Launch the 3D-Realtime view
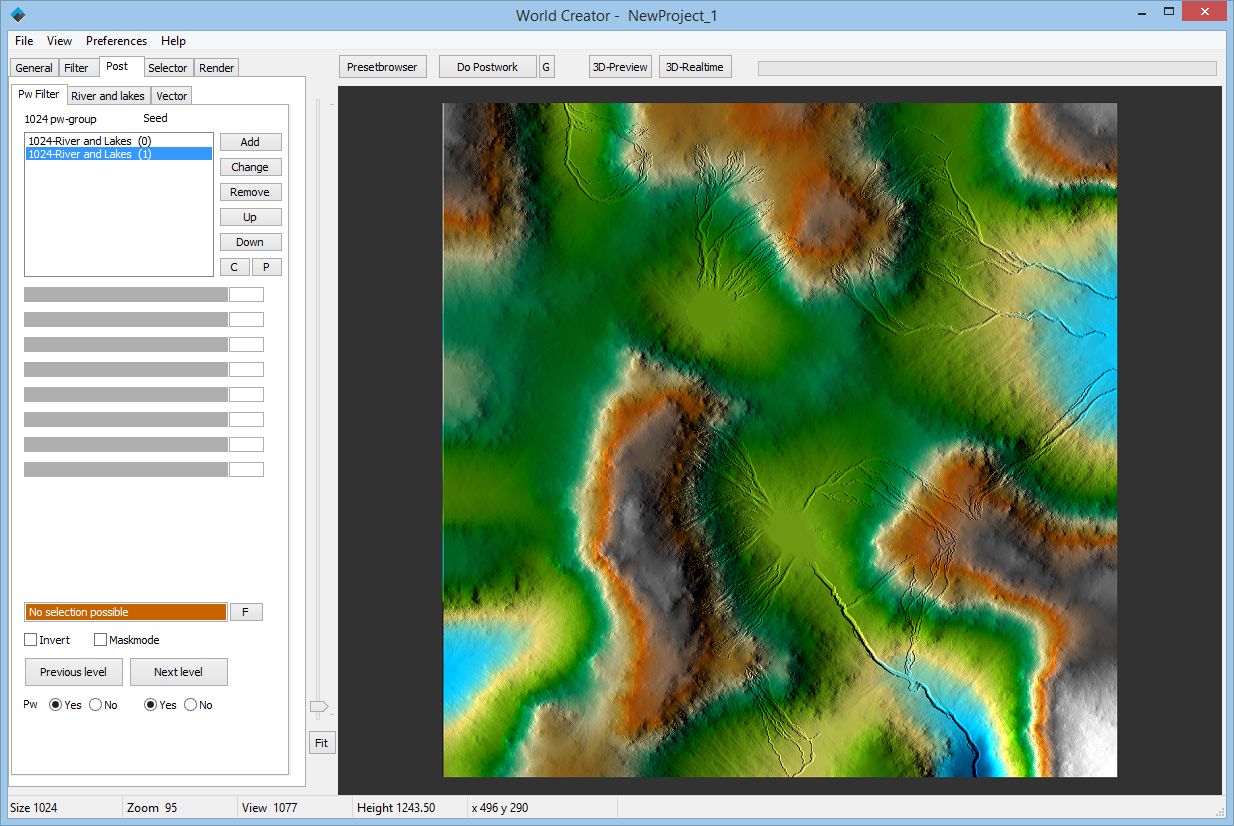 694,66
